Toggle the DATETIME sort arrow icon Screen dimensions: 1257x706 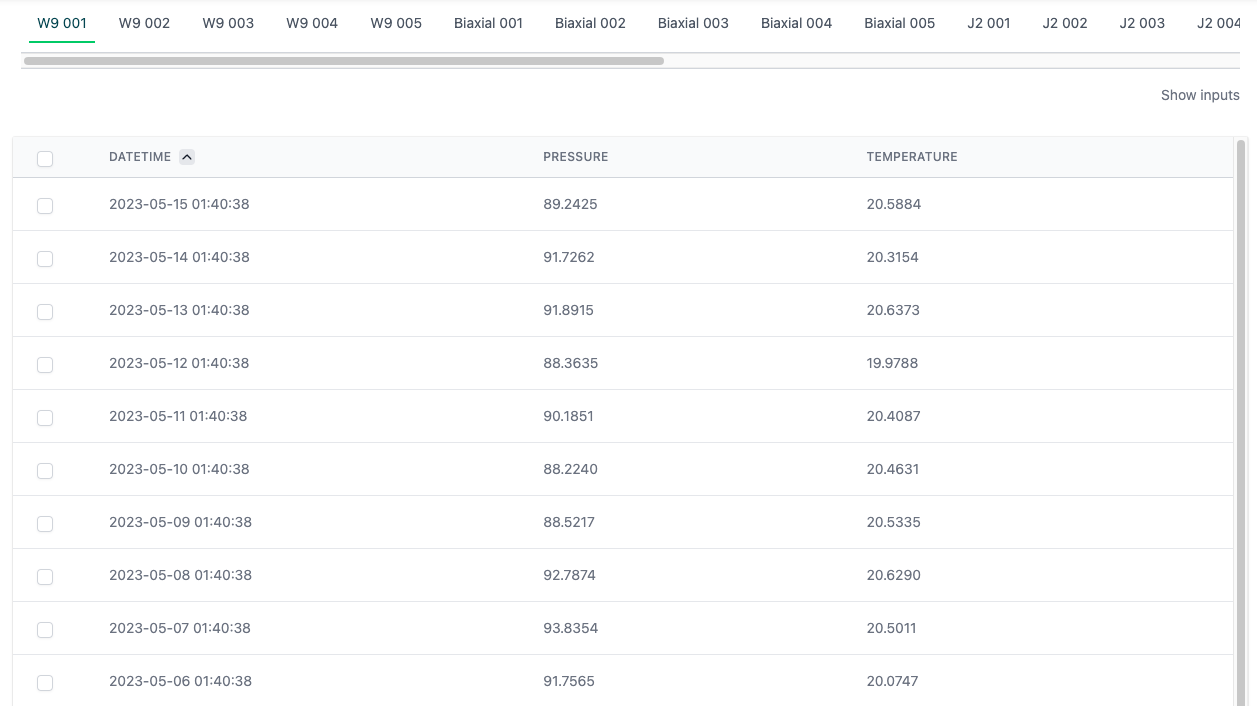click(x=187, y=157)
